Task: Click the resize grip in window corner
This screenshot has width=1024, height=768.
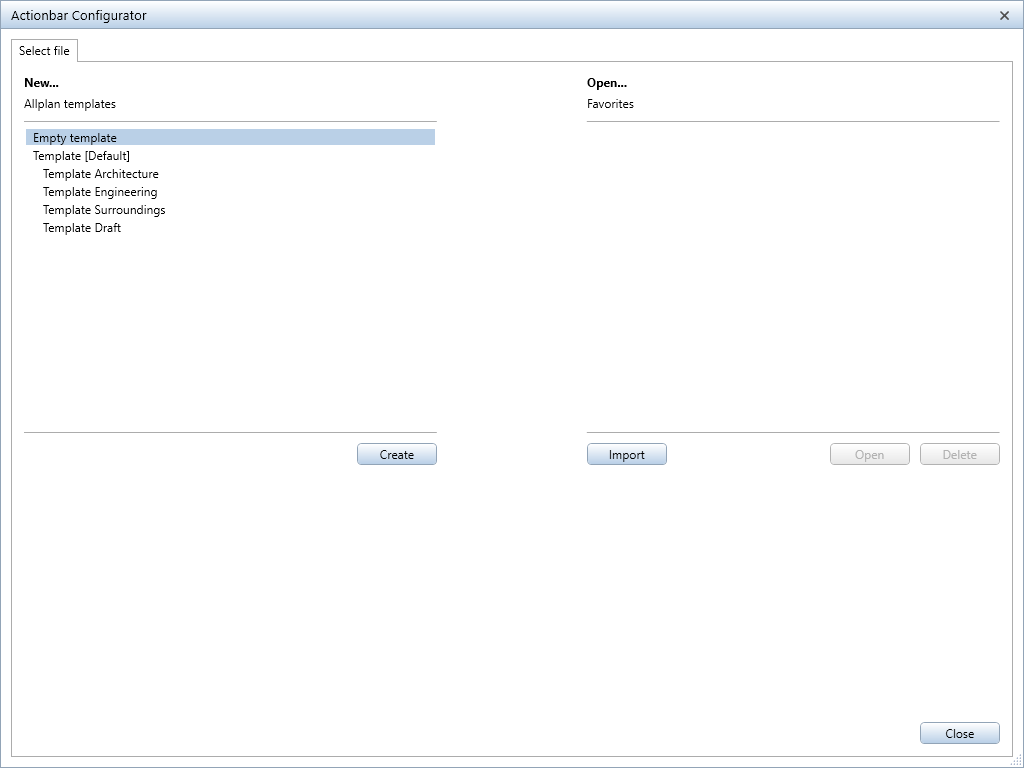Action: click(1016, 761)
